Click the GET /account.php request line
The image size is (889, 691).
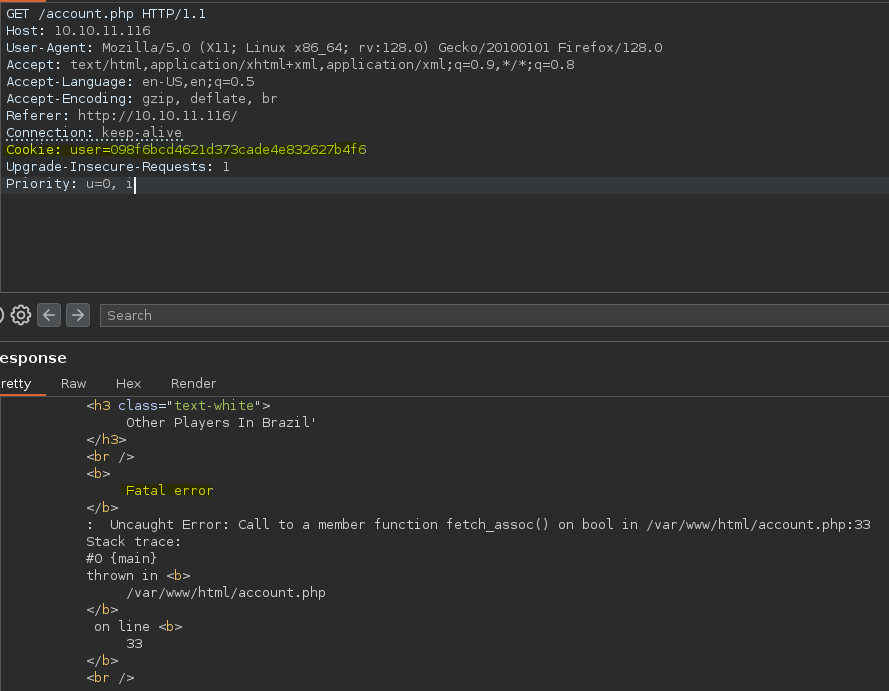(x=106, y=14)
